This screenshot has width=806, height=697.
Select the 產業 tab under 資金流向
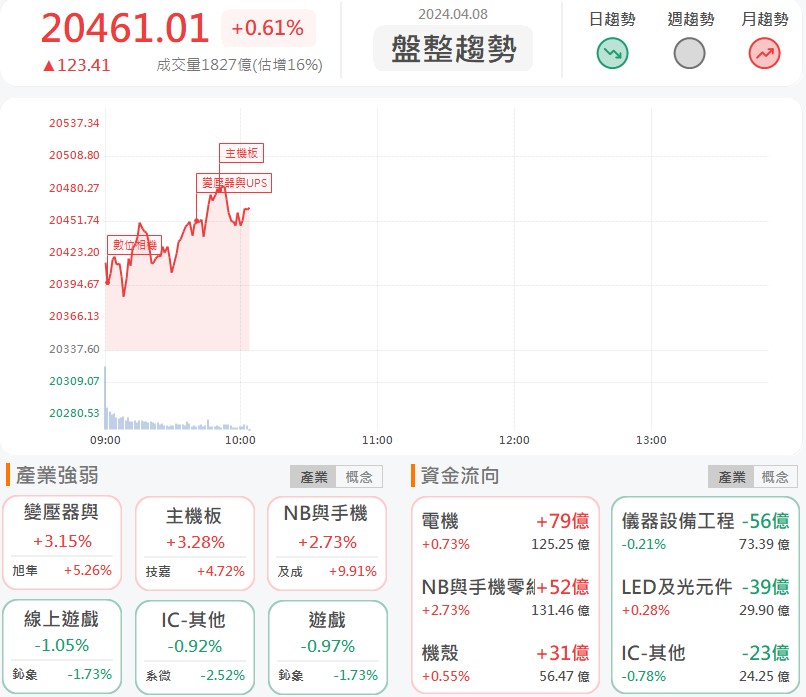731,477
